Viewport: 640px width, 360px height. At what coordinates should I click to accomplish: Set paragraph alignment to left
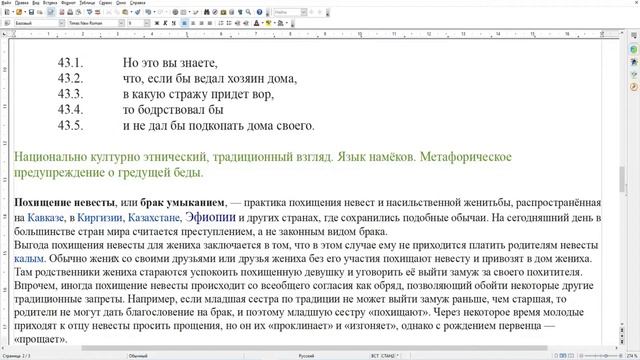(x=184, y=23)
